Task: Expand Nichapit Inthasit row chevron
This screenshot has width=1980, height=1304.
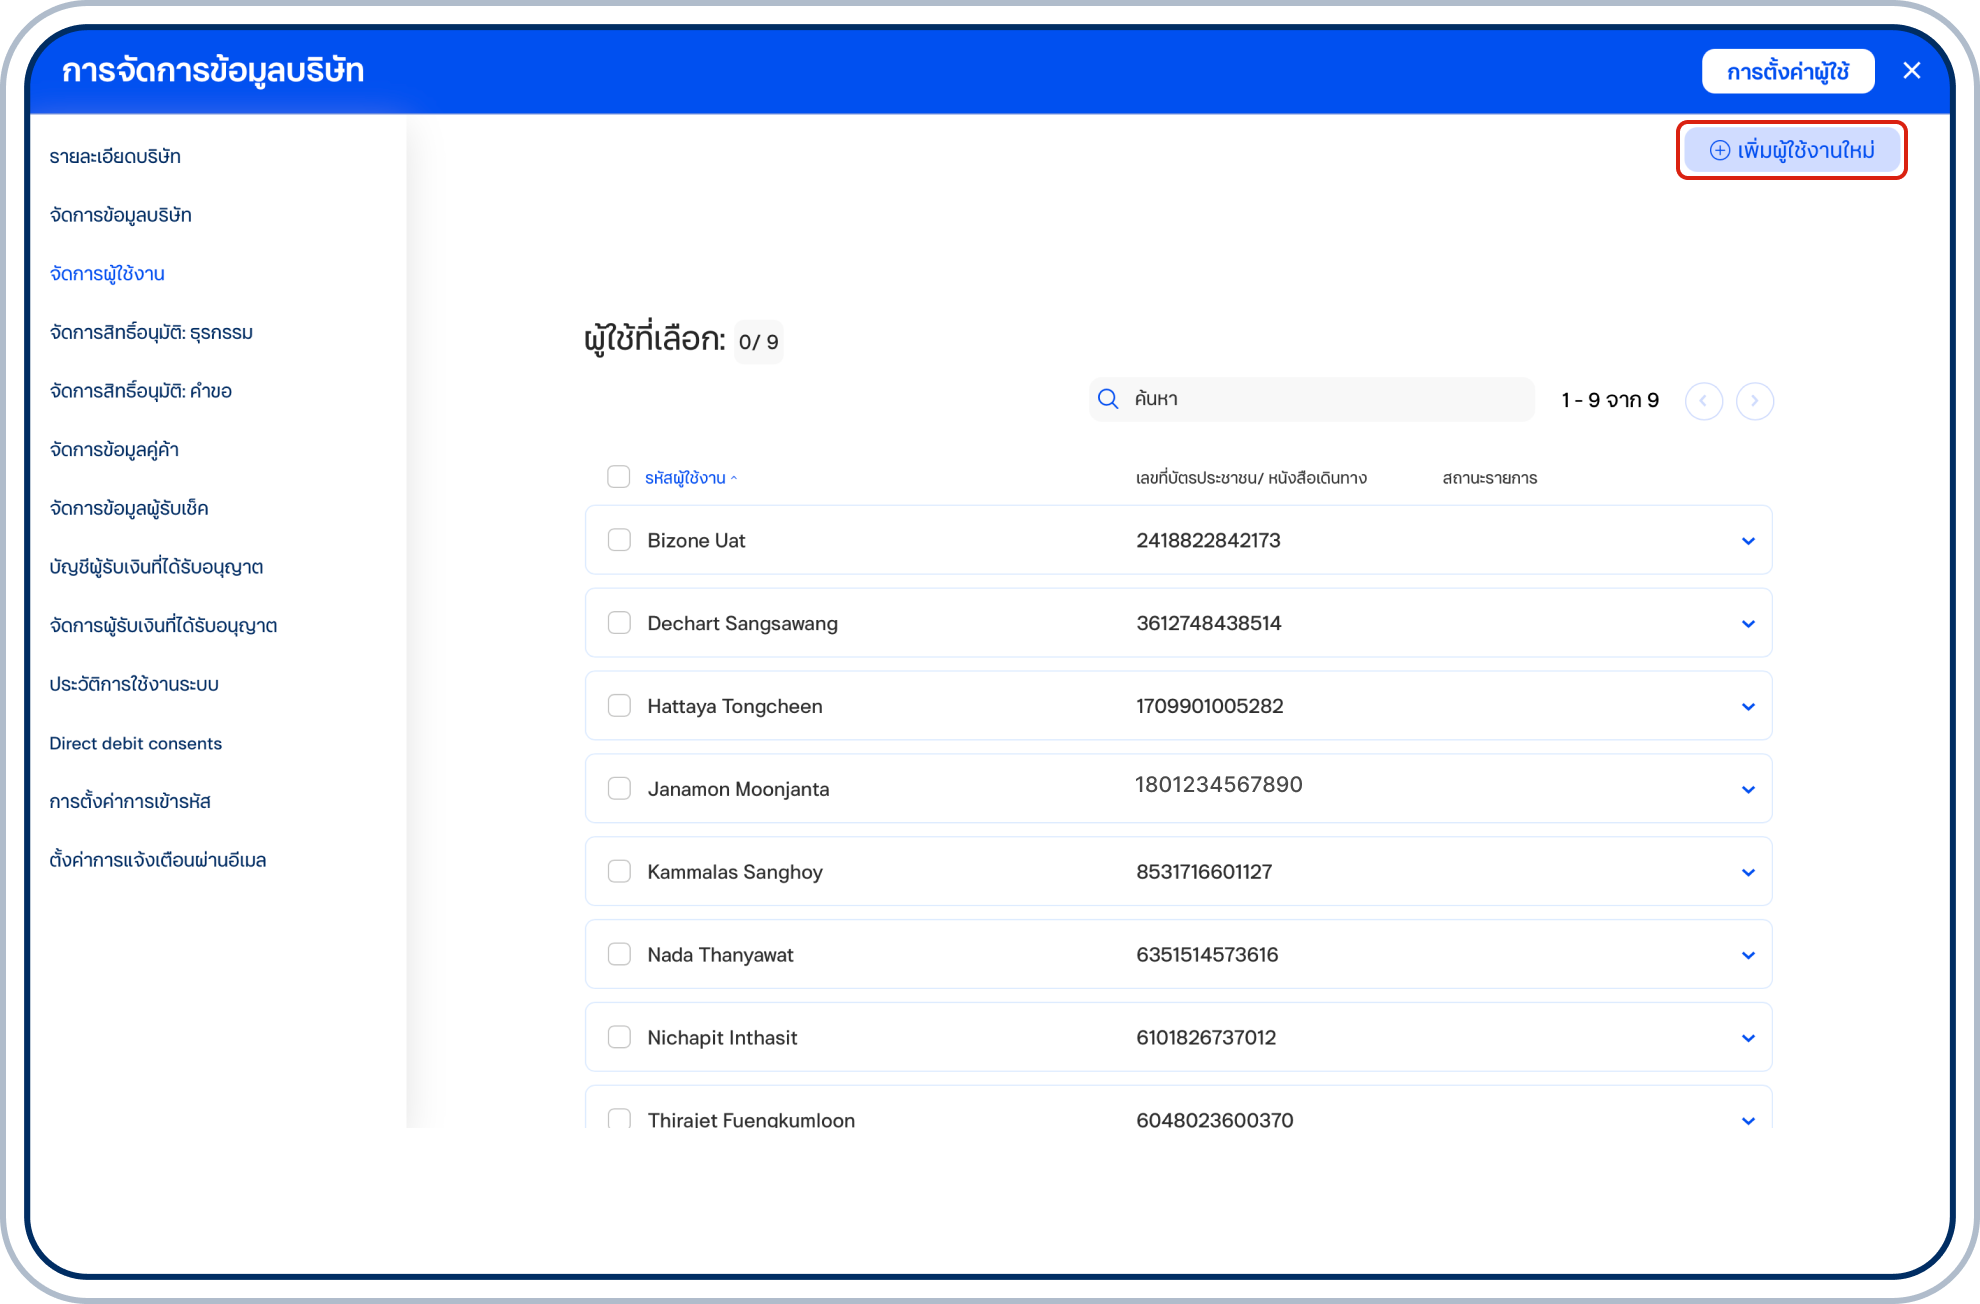Action: (x=1748, y=1039)
